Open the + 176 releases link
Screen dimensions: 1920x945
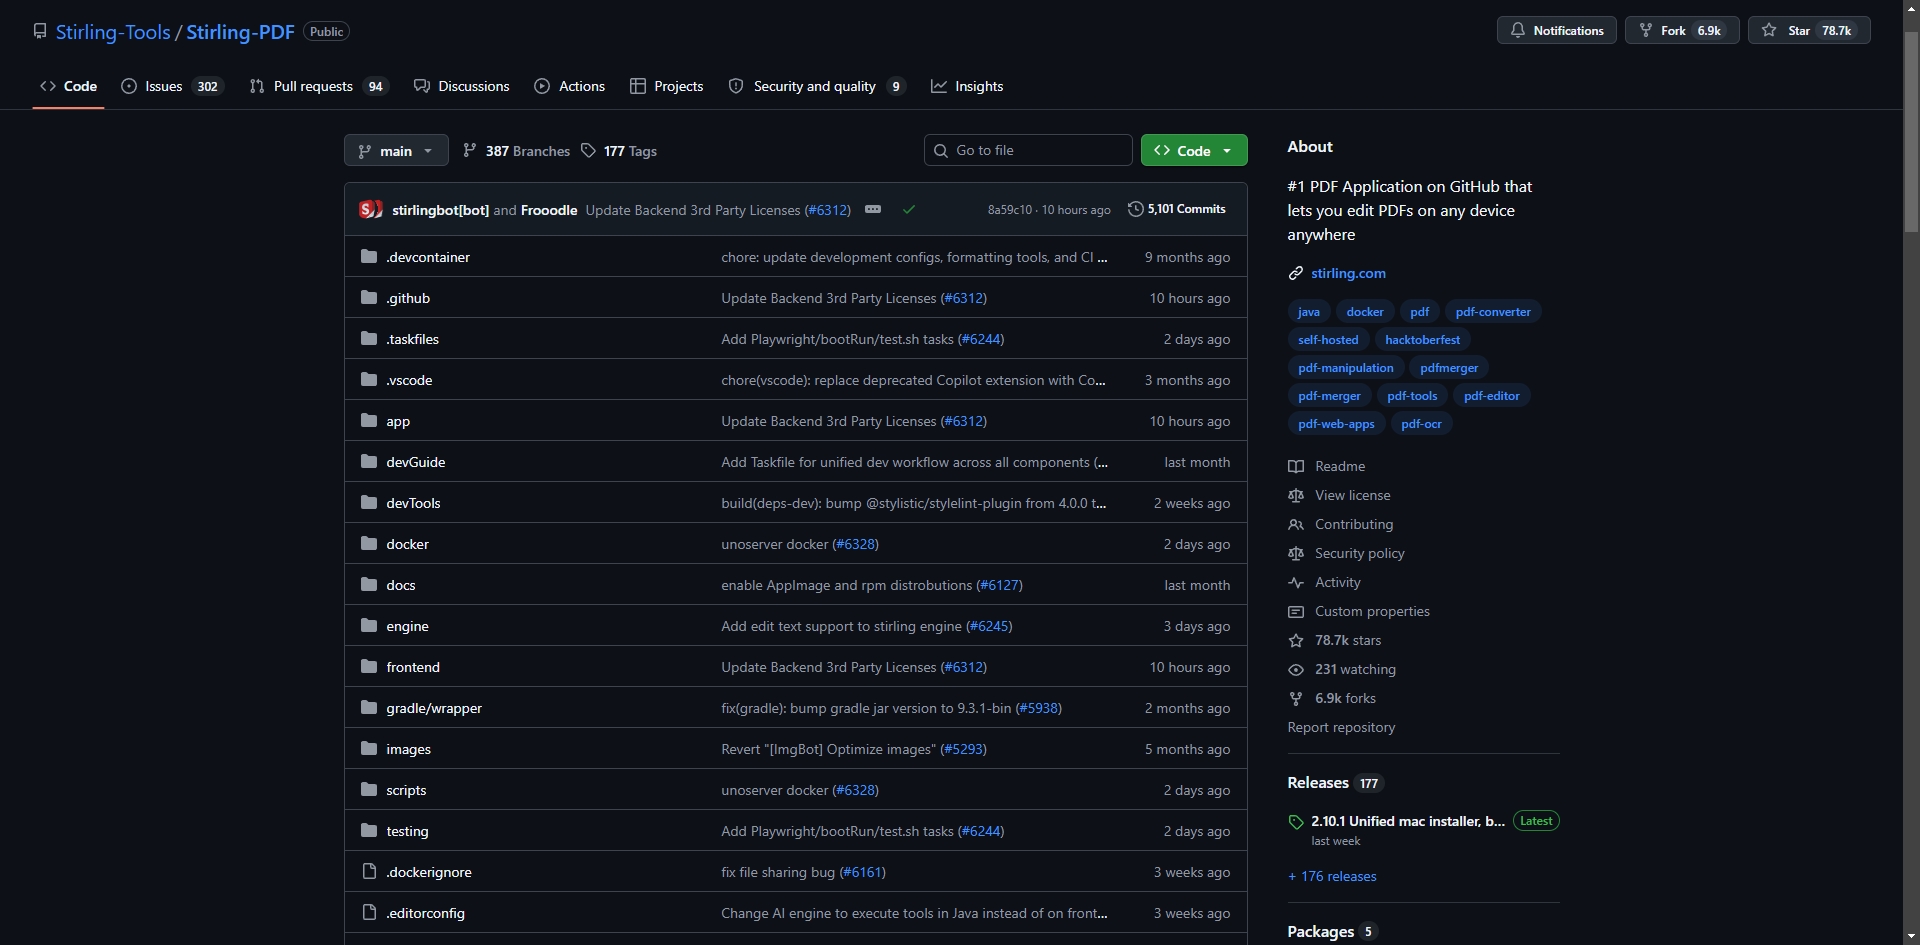pos(1332,876)
